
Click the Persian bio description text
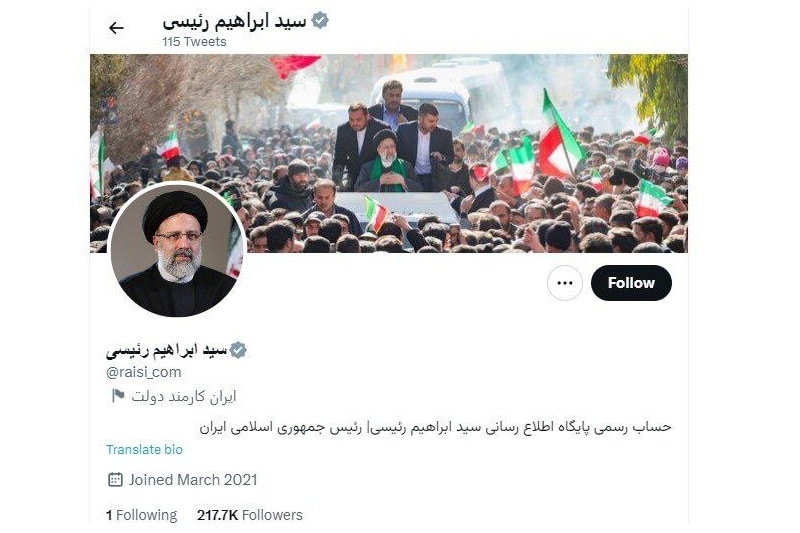[435, 427]
